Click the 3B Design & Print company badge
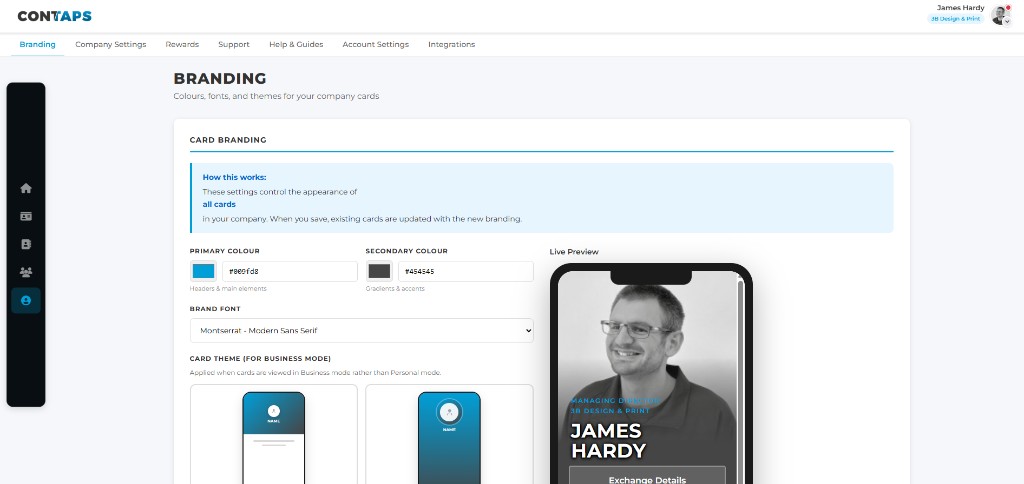The image size is (1024, 484). click(955, 19)
